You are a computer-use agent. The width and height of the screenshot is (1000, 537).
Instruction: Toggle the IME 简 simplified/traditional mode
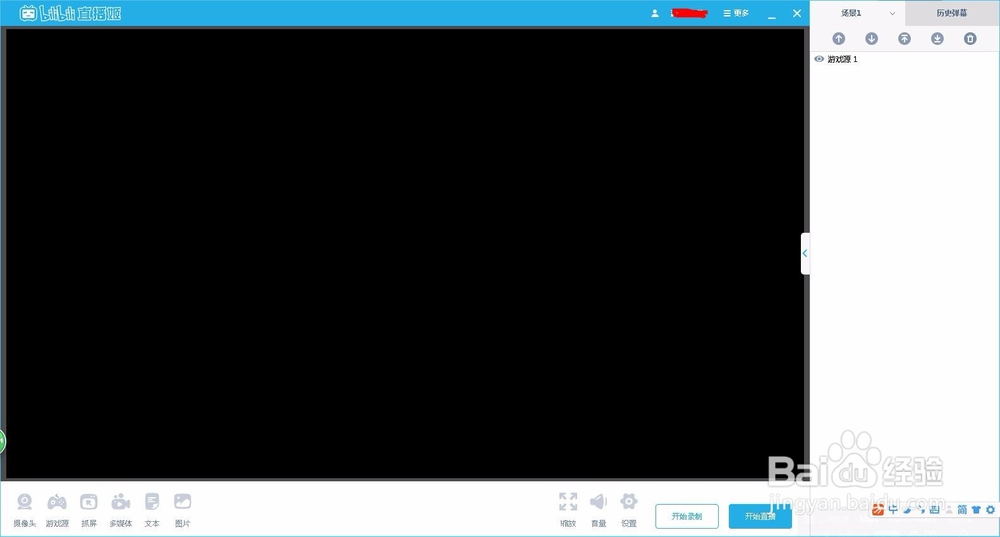pos(962,510)
